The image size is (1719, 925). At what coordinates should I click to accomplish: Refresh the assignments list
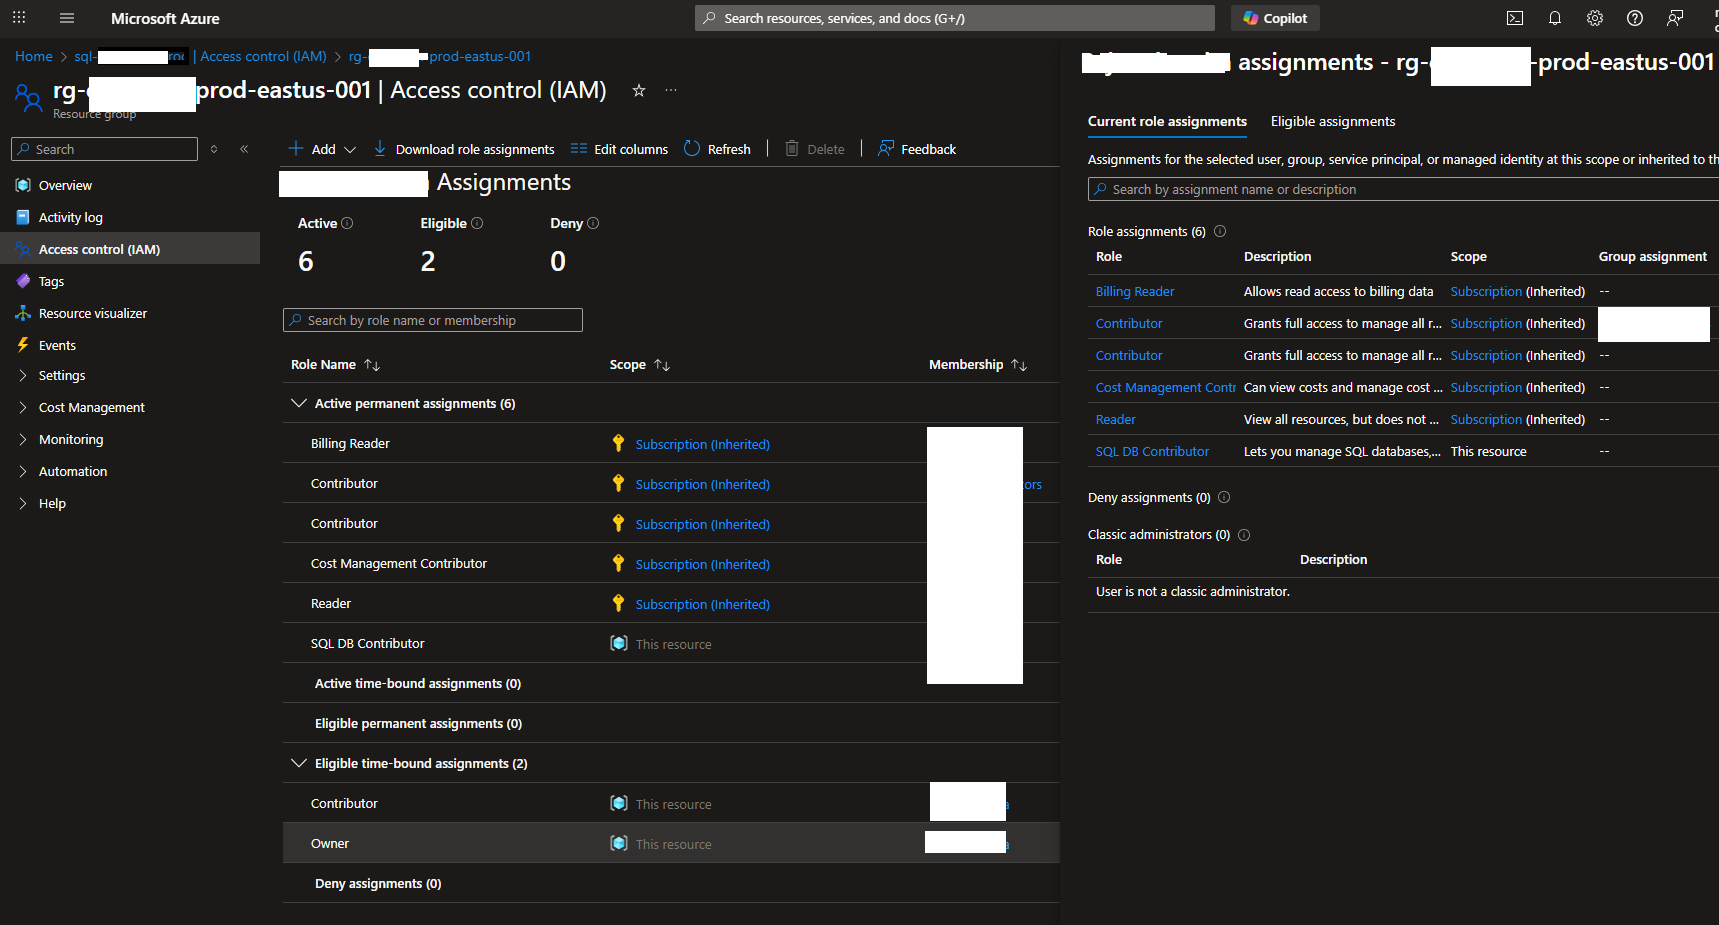point(717,149)
